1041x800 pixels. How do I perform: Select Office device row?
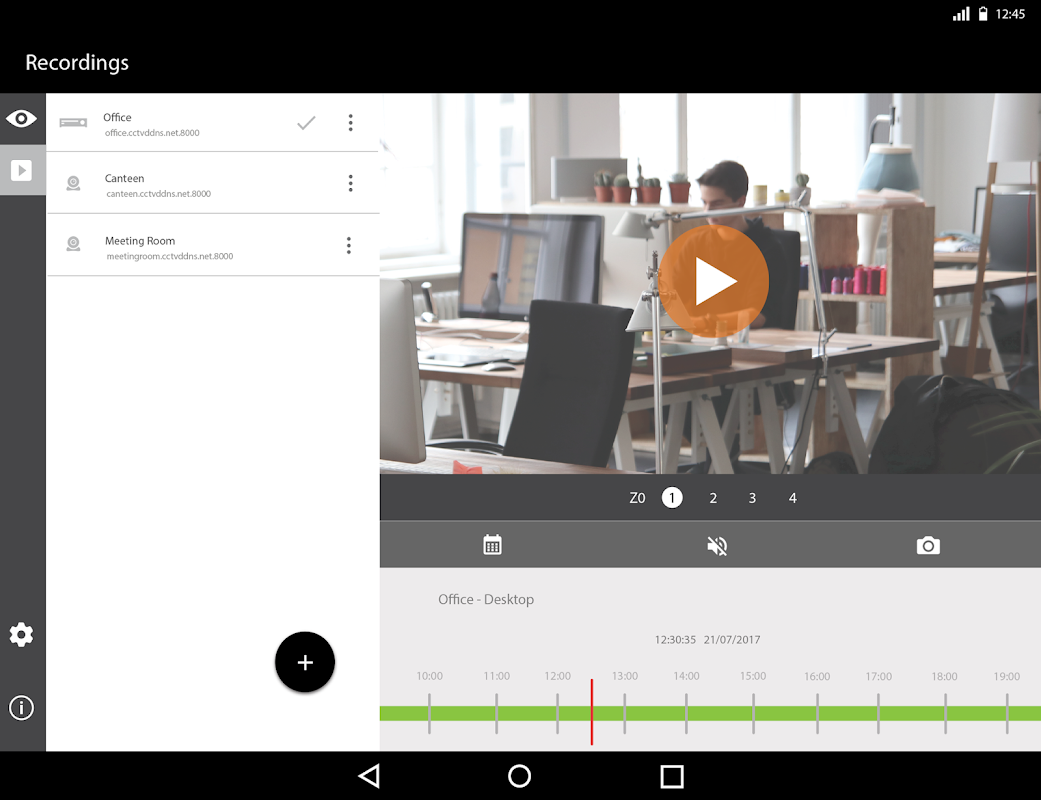(212, 122)
